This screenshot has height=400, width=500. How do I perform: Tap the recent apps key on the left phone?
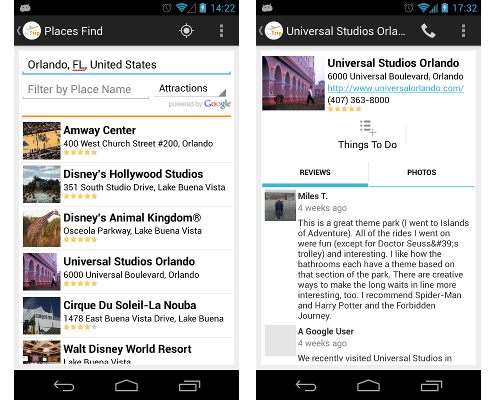point(189,386)
